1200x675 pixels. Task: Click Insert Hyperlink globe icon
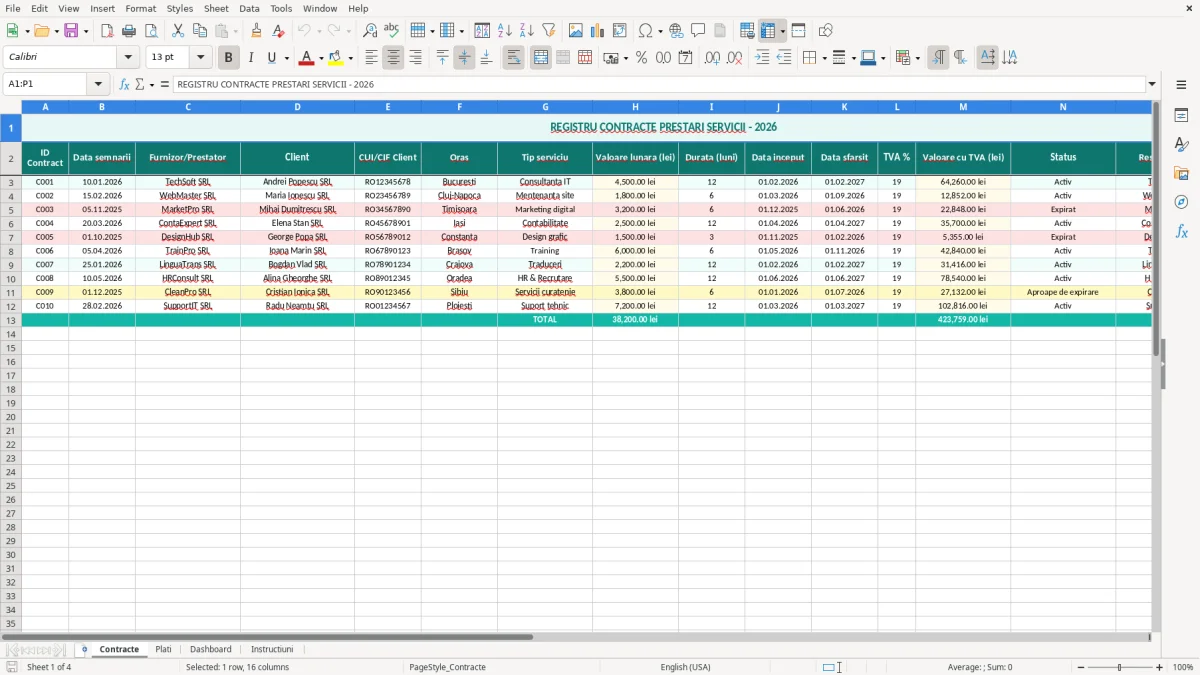(676, 31)
